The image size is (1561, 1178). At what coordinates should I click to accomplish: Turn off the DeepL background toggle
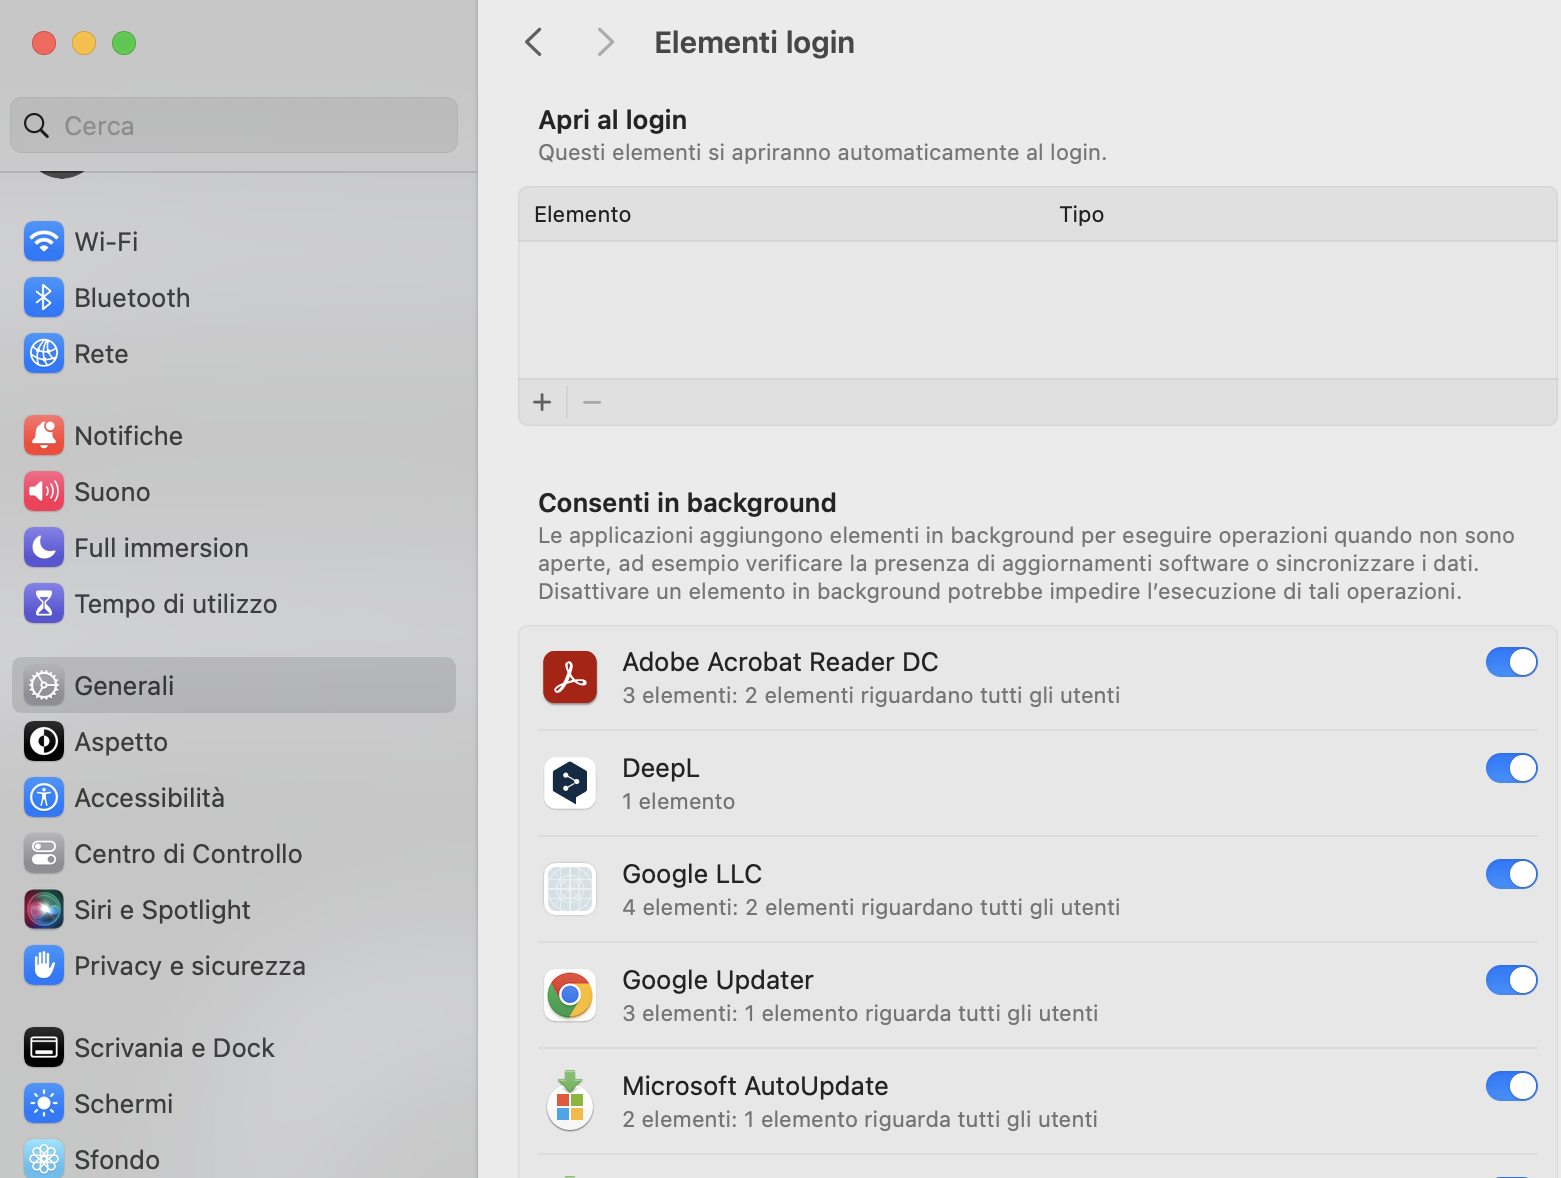[x=1510, y=768]
